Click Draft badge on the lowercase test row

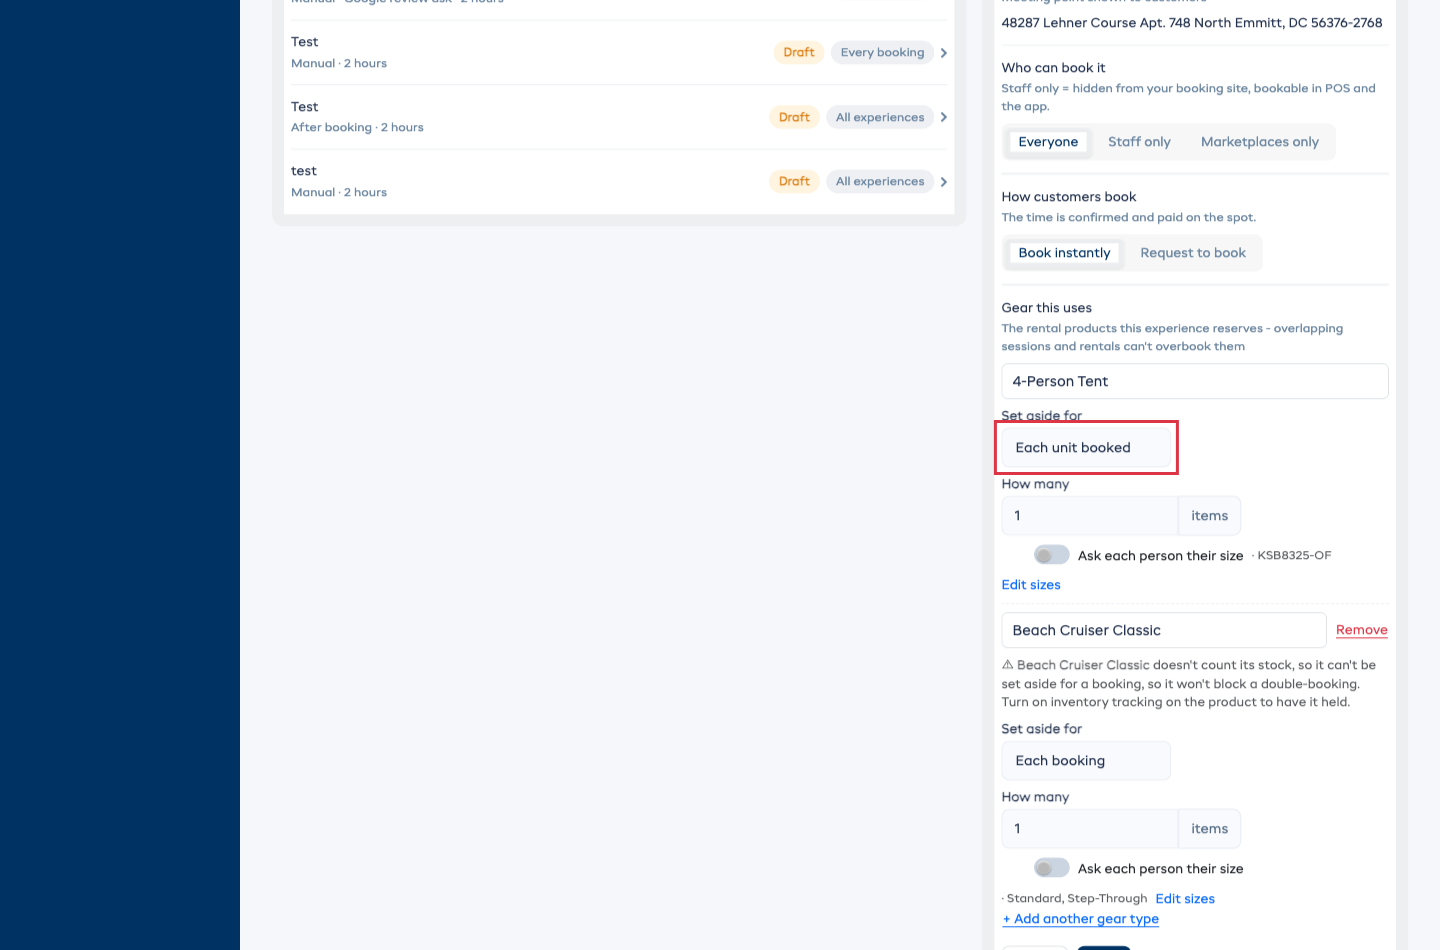[x=794, y=182]
